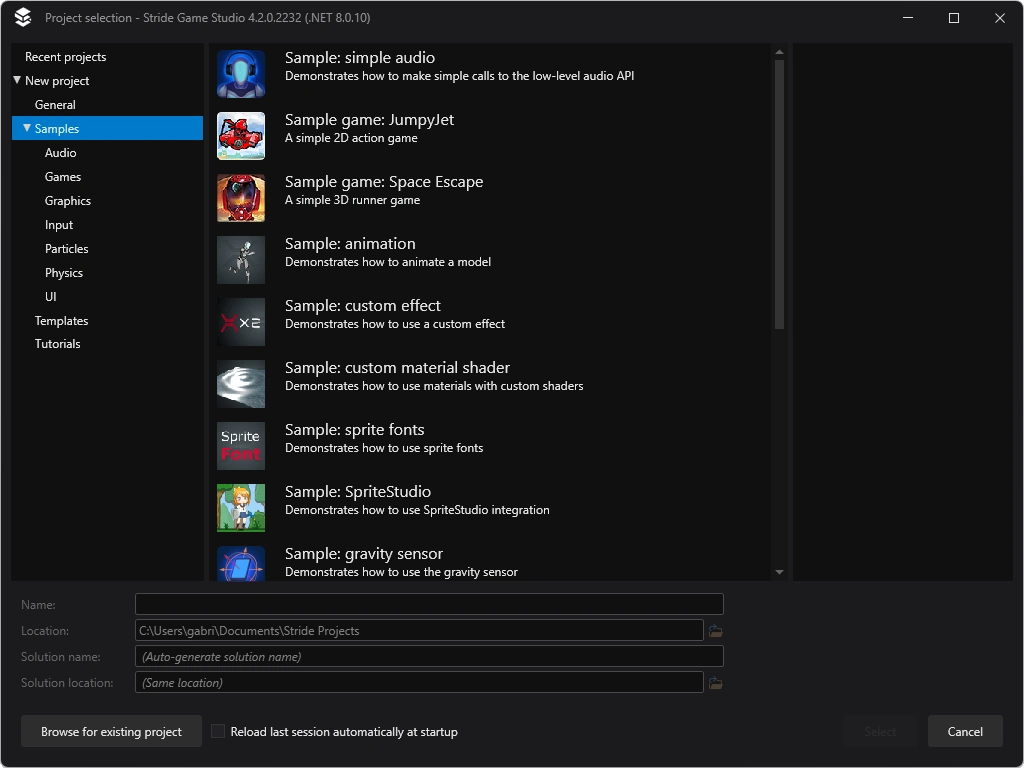Click the Browse for existing project button

click(110, 731)
